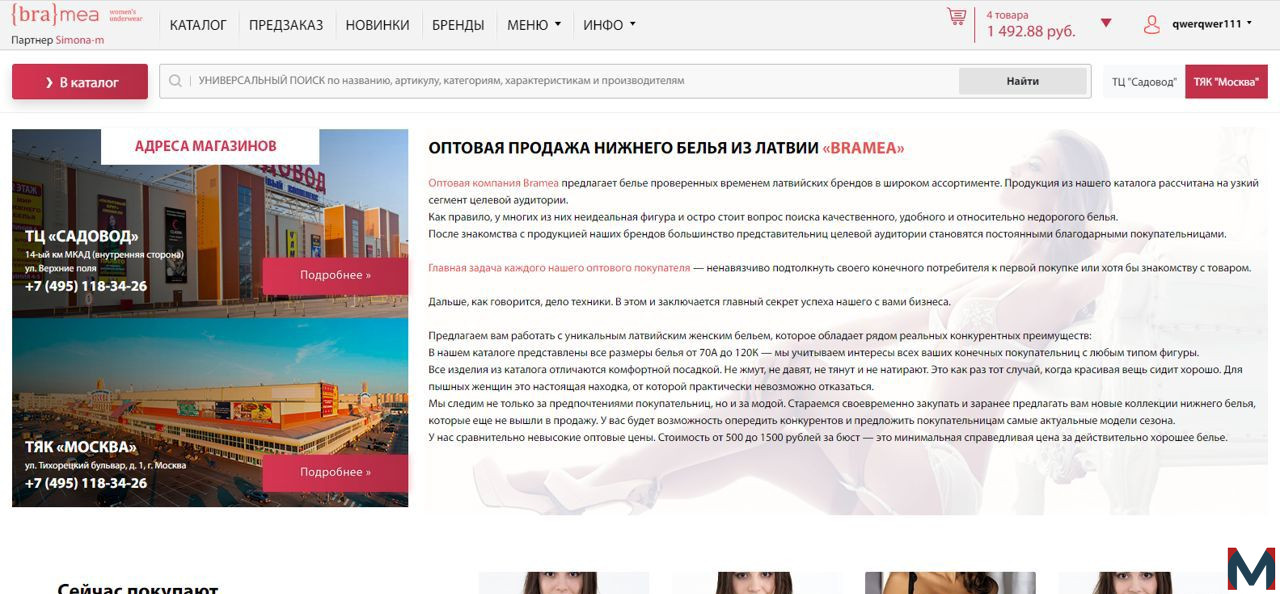Click the Садовод phone number +7 (495) 118-34-26

(x=86, y=286)
